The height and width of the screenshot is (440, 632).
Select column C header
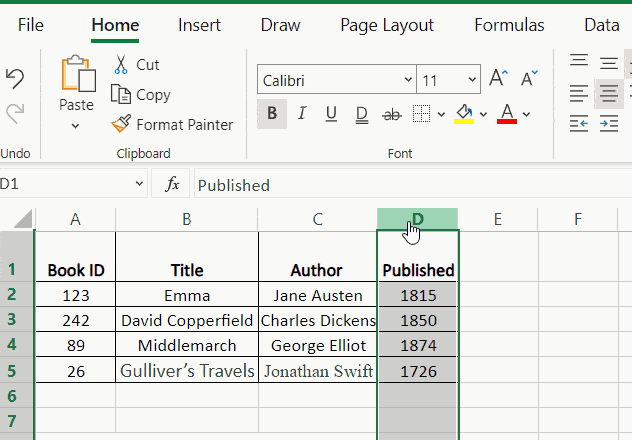click(318, 220)
